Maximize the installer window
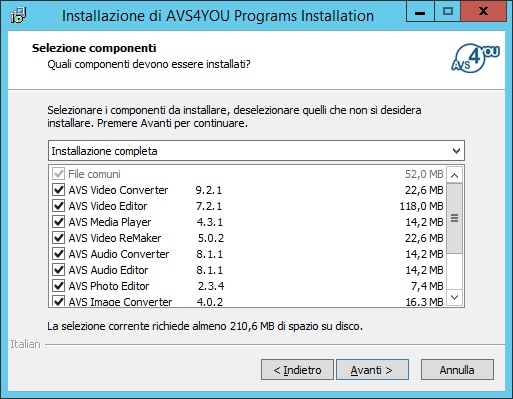 [447, 12]
